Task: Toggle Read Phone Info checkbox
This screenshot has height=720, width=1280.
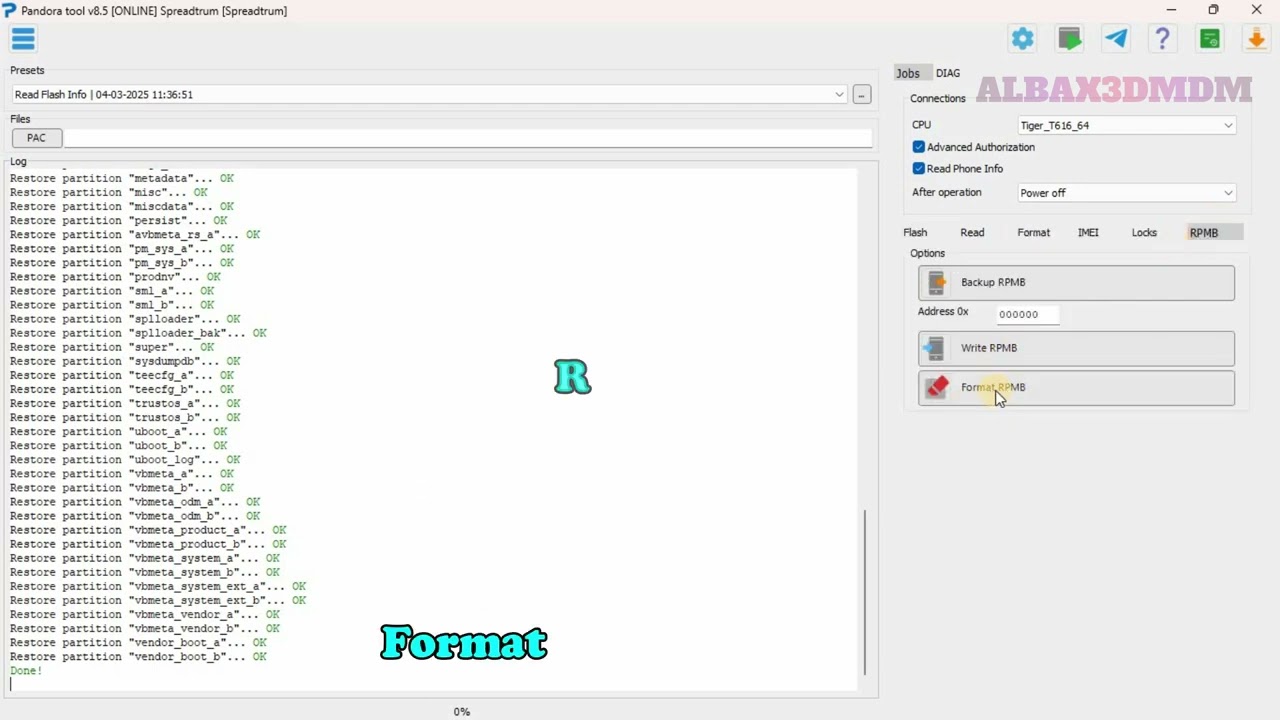Action: tap(919, 169)
